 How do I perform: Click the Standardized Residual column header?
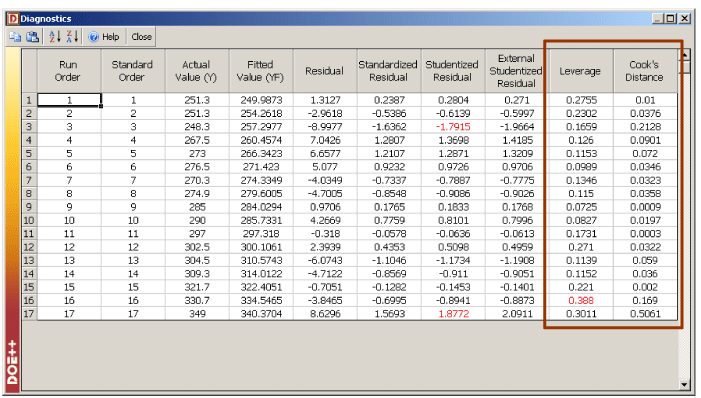(x=389, y=71)
